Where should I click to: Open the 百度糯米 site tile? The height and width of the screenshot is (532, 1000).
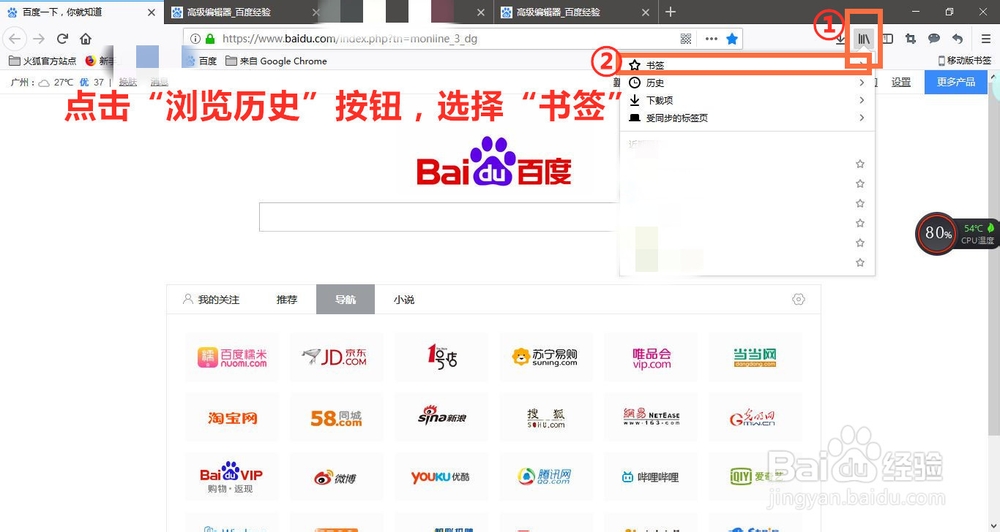coord(232,357)
